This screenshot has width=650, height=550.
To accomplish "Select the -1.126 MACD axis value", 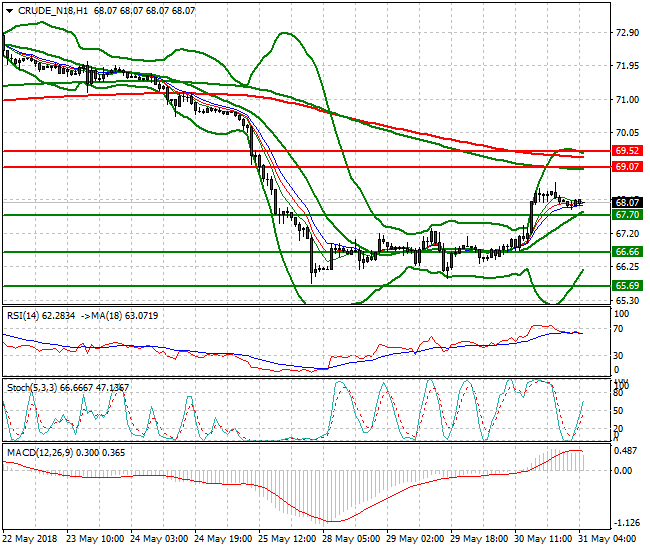I will coord(627,523).
